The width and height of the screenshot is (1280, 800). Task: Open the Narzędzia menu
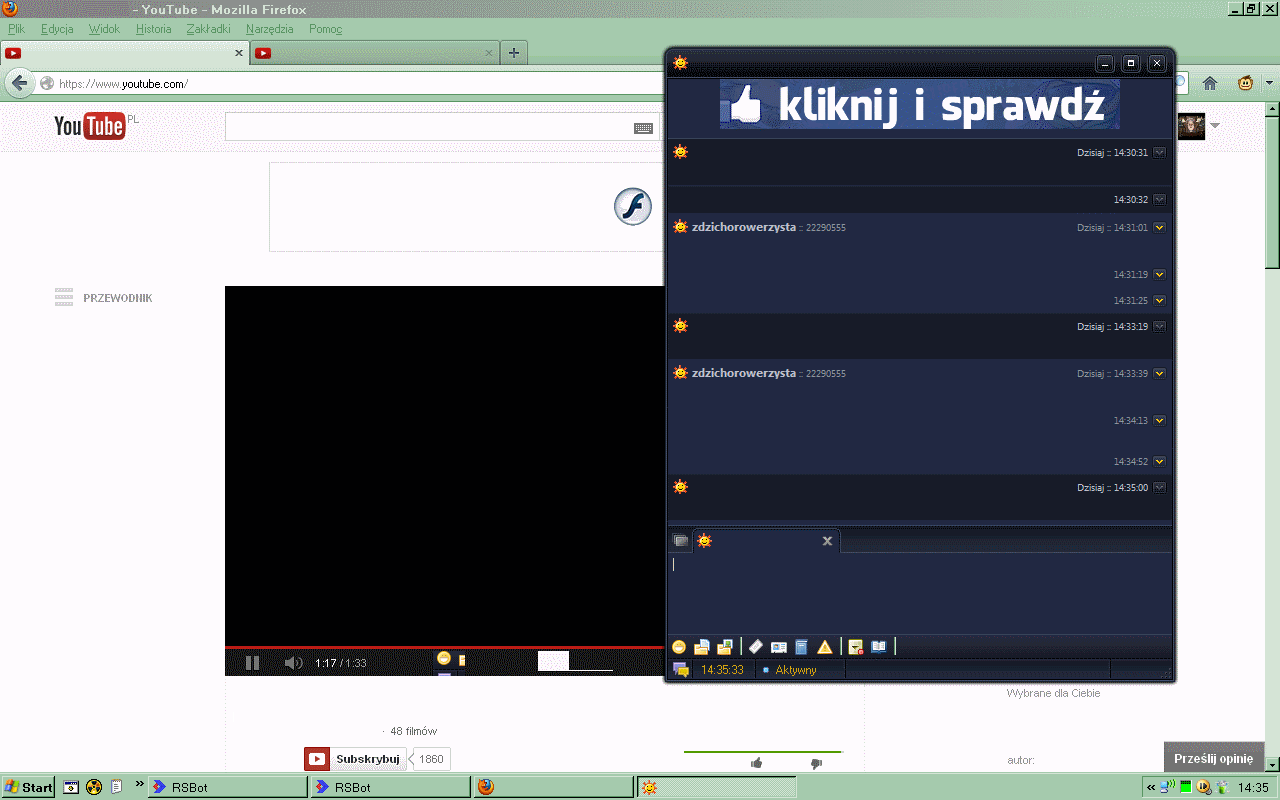point(272,29)
